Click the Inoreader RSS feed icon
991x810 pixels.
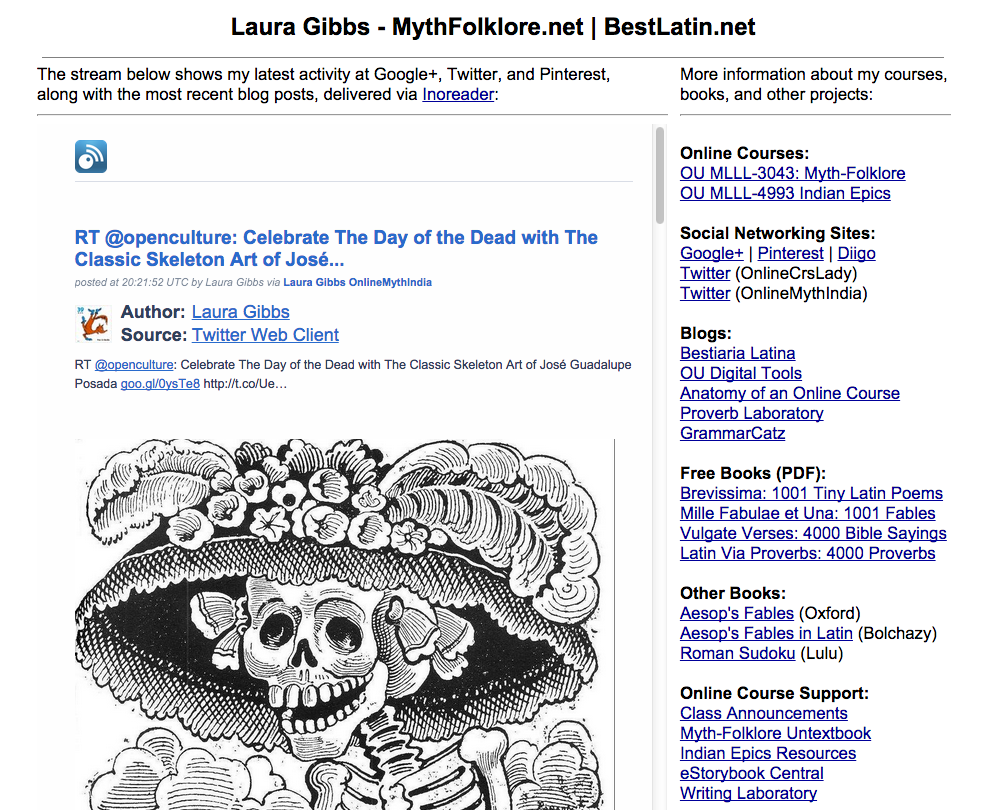tap(91, 157)
